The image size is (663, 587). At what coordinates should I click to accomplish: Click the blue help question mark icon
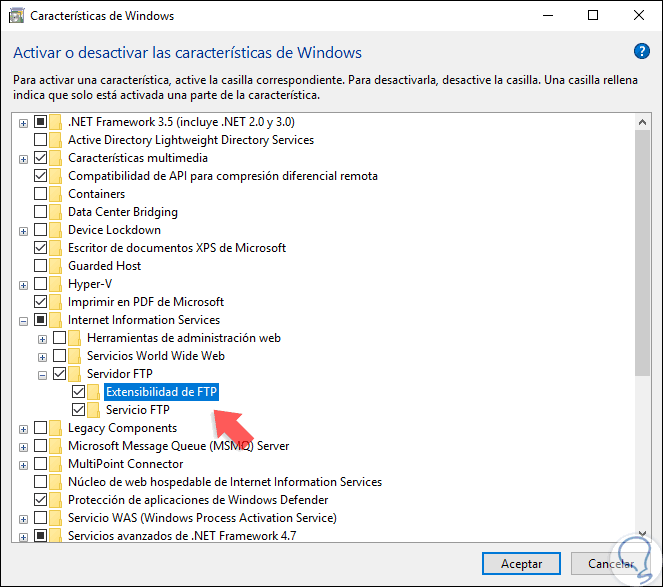click(x=641, y=52)
